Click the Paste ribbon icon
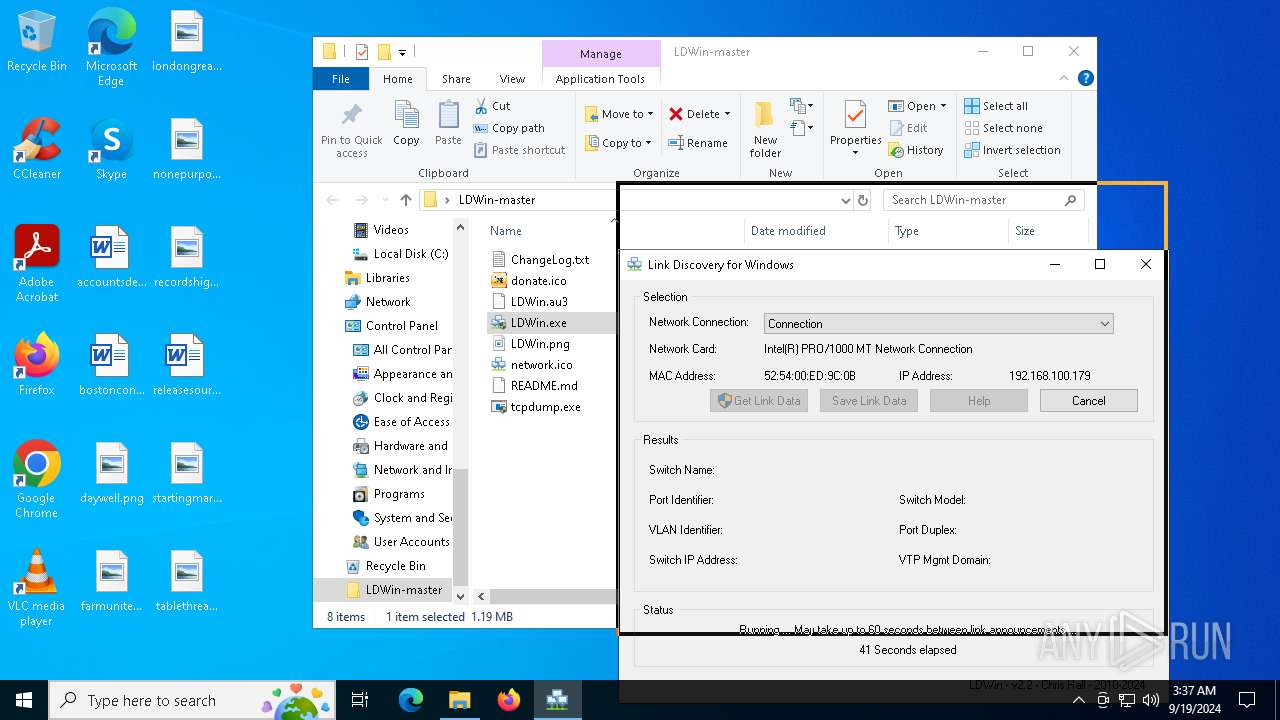 [448, 124]
